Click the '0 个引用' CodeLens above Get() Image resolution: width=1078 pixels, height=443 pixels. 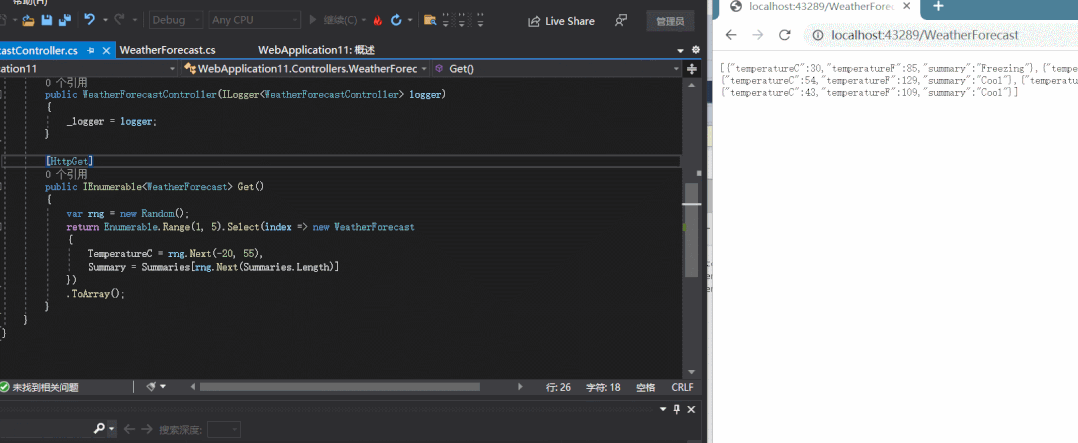click(x=66, y=174)
